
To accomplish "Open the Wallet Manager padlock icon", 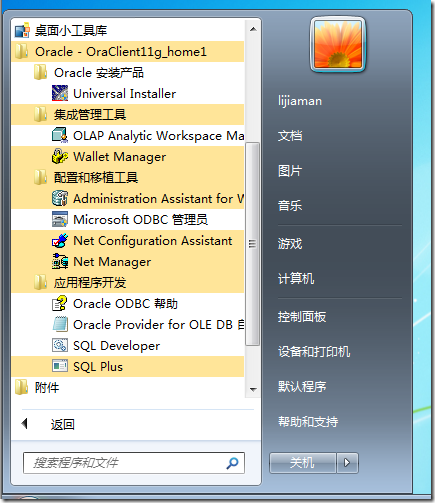I will click(x=60, y=156).
